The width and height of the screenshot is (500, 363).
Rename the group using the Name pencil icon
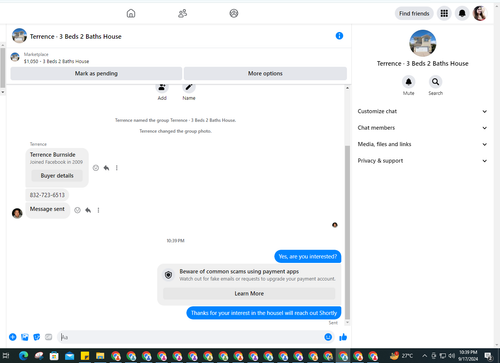189,88
